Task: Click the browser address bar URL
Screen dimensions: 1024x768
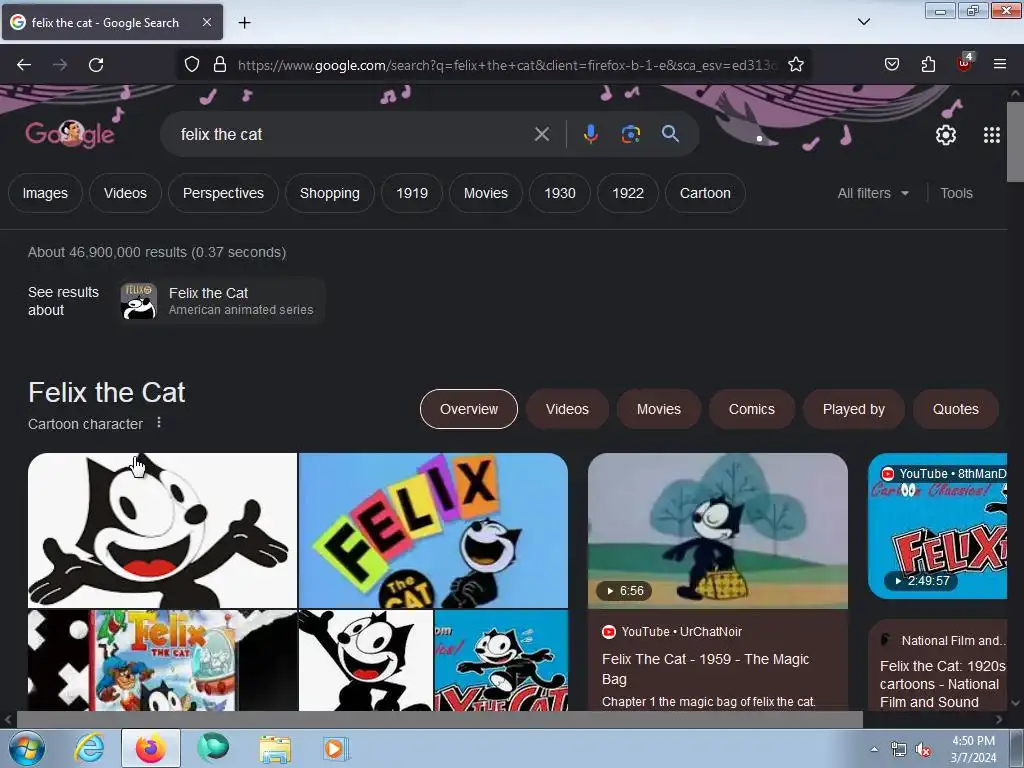Action: click(x=506, y=65)
